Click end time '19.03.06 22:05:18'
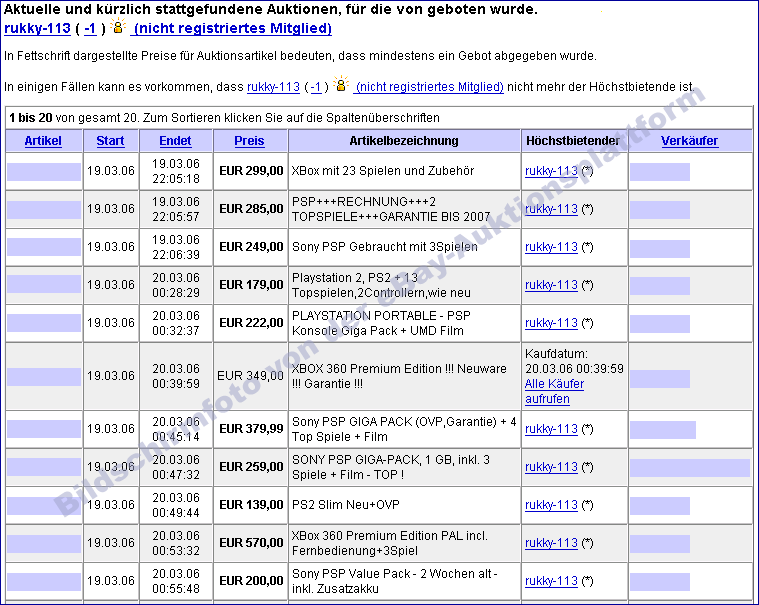 [176, 171]
